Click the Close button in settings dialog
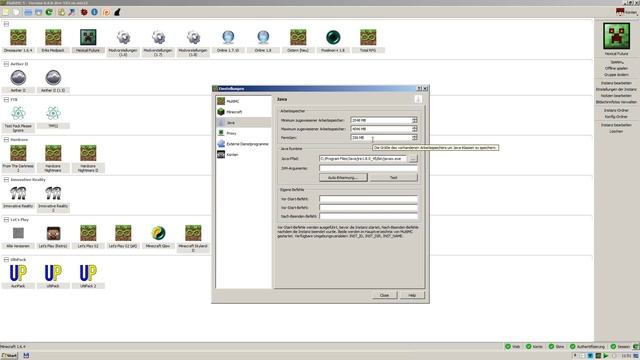Viewport: 640px width, 360px height. point(384,295)
